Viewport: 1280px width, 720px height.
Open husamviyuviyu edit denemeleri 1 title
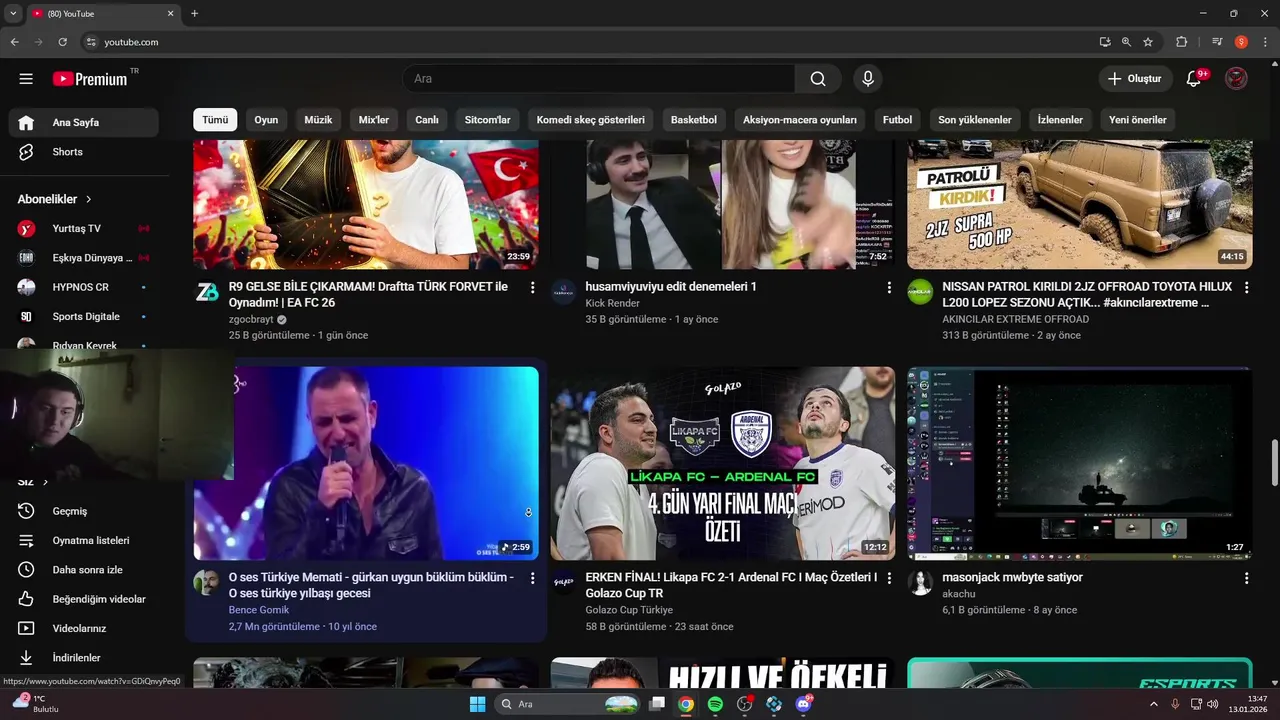(671, 287)
